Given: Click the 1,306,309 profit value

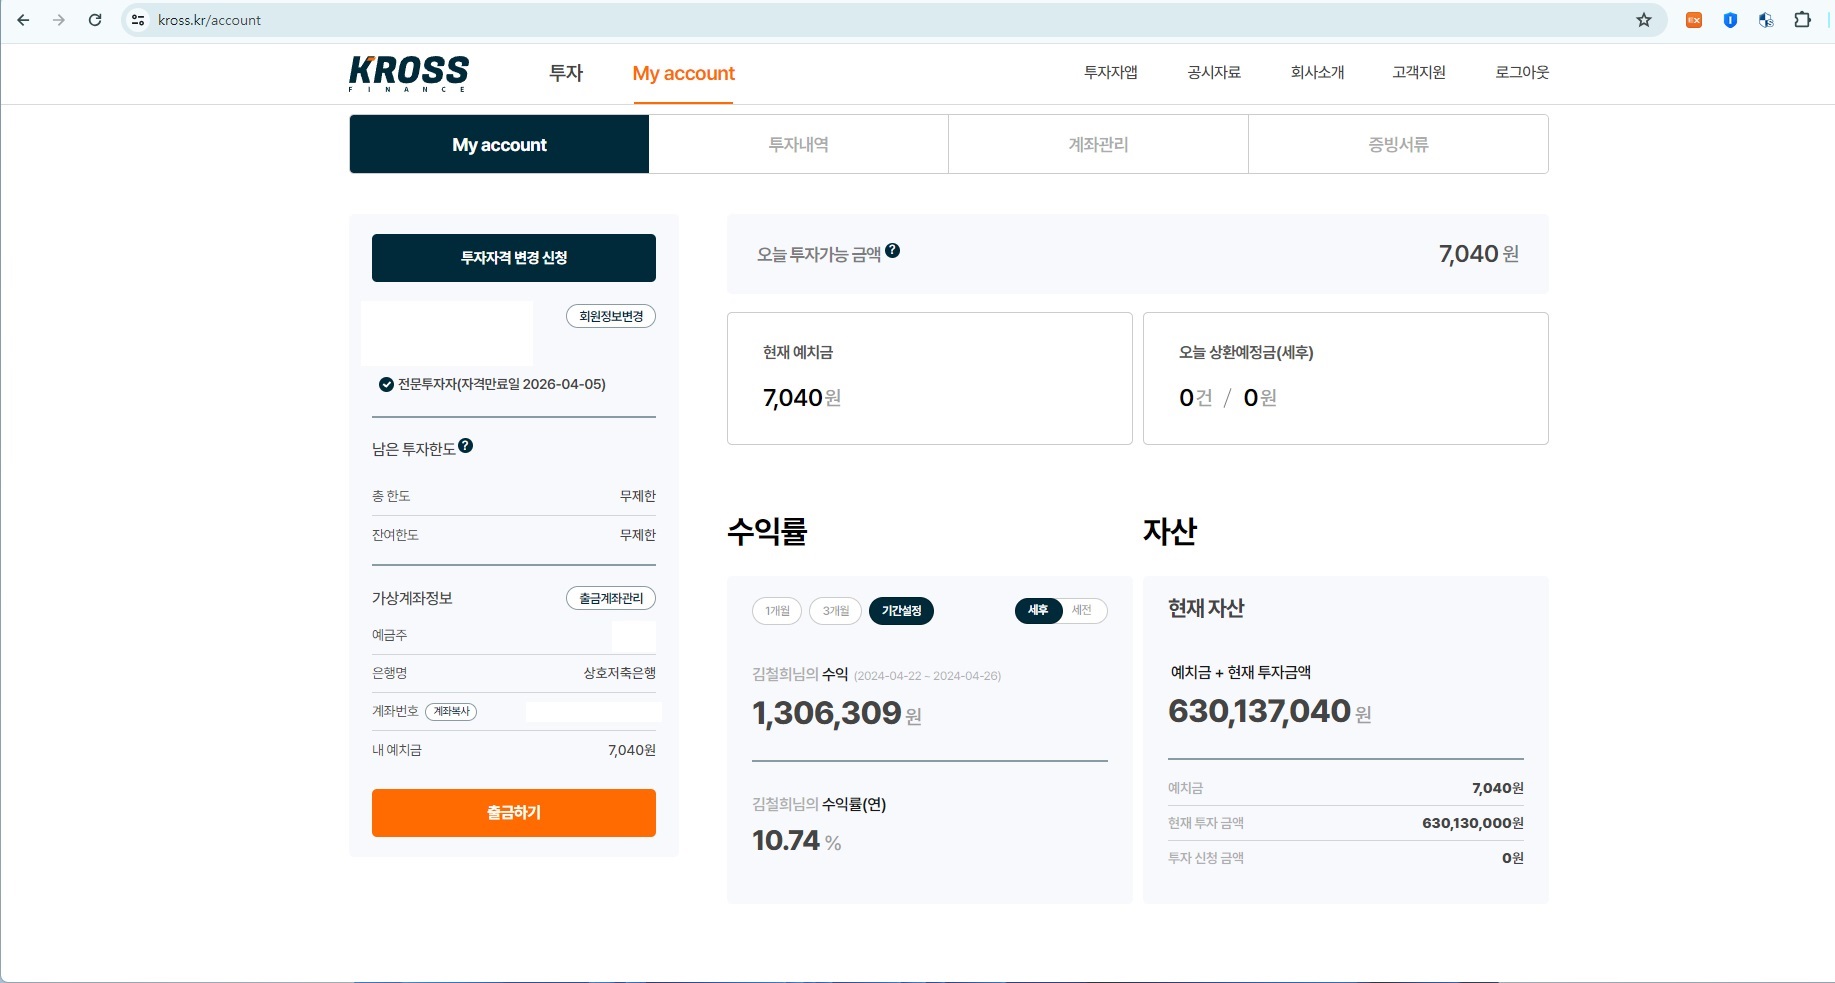Looking at the screenshot, I should (x=827, y=713).
